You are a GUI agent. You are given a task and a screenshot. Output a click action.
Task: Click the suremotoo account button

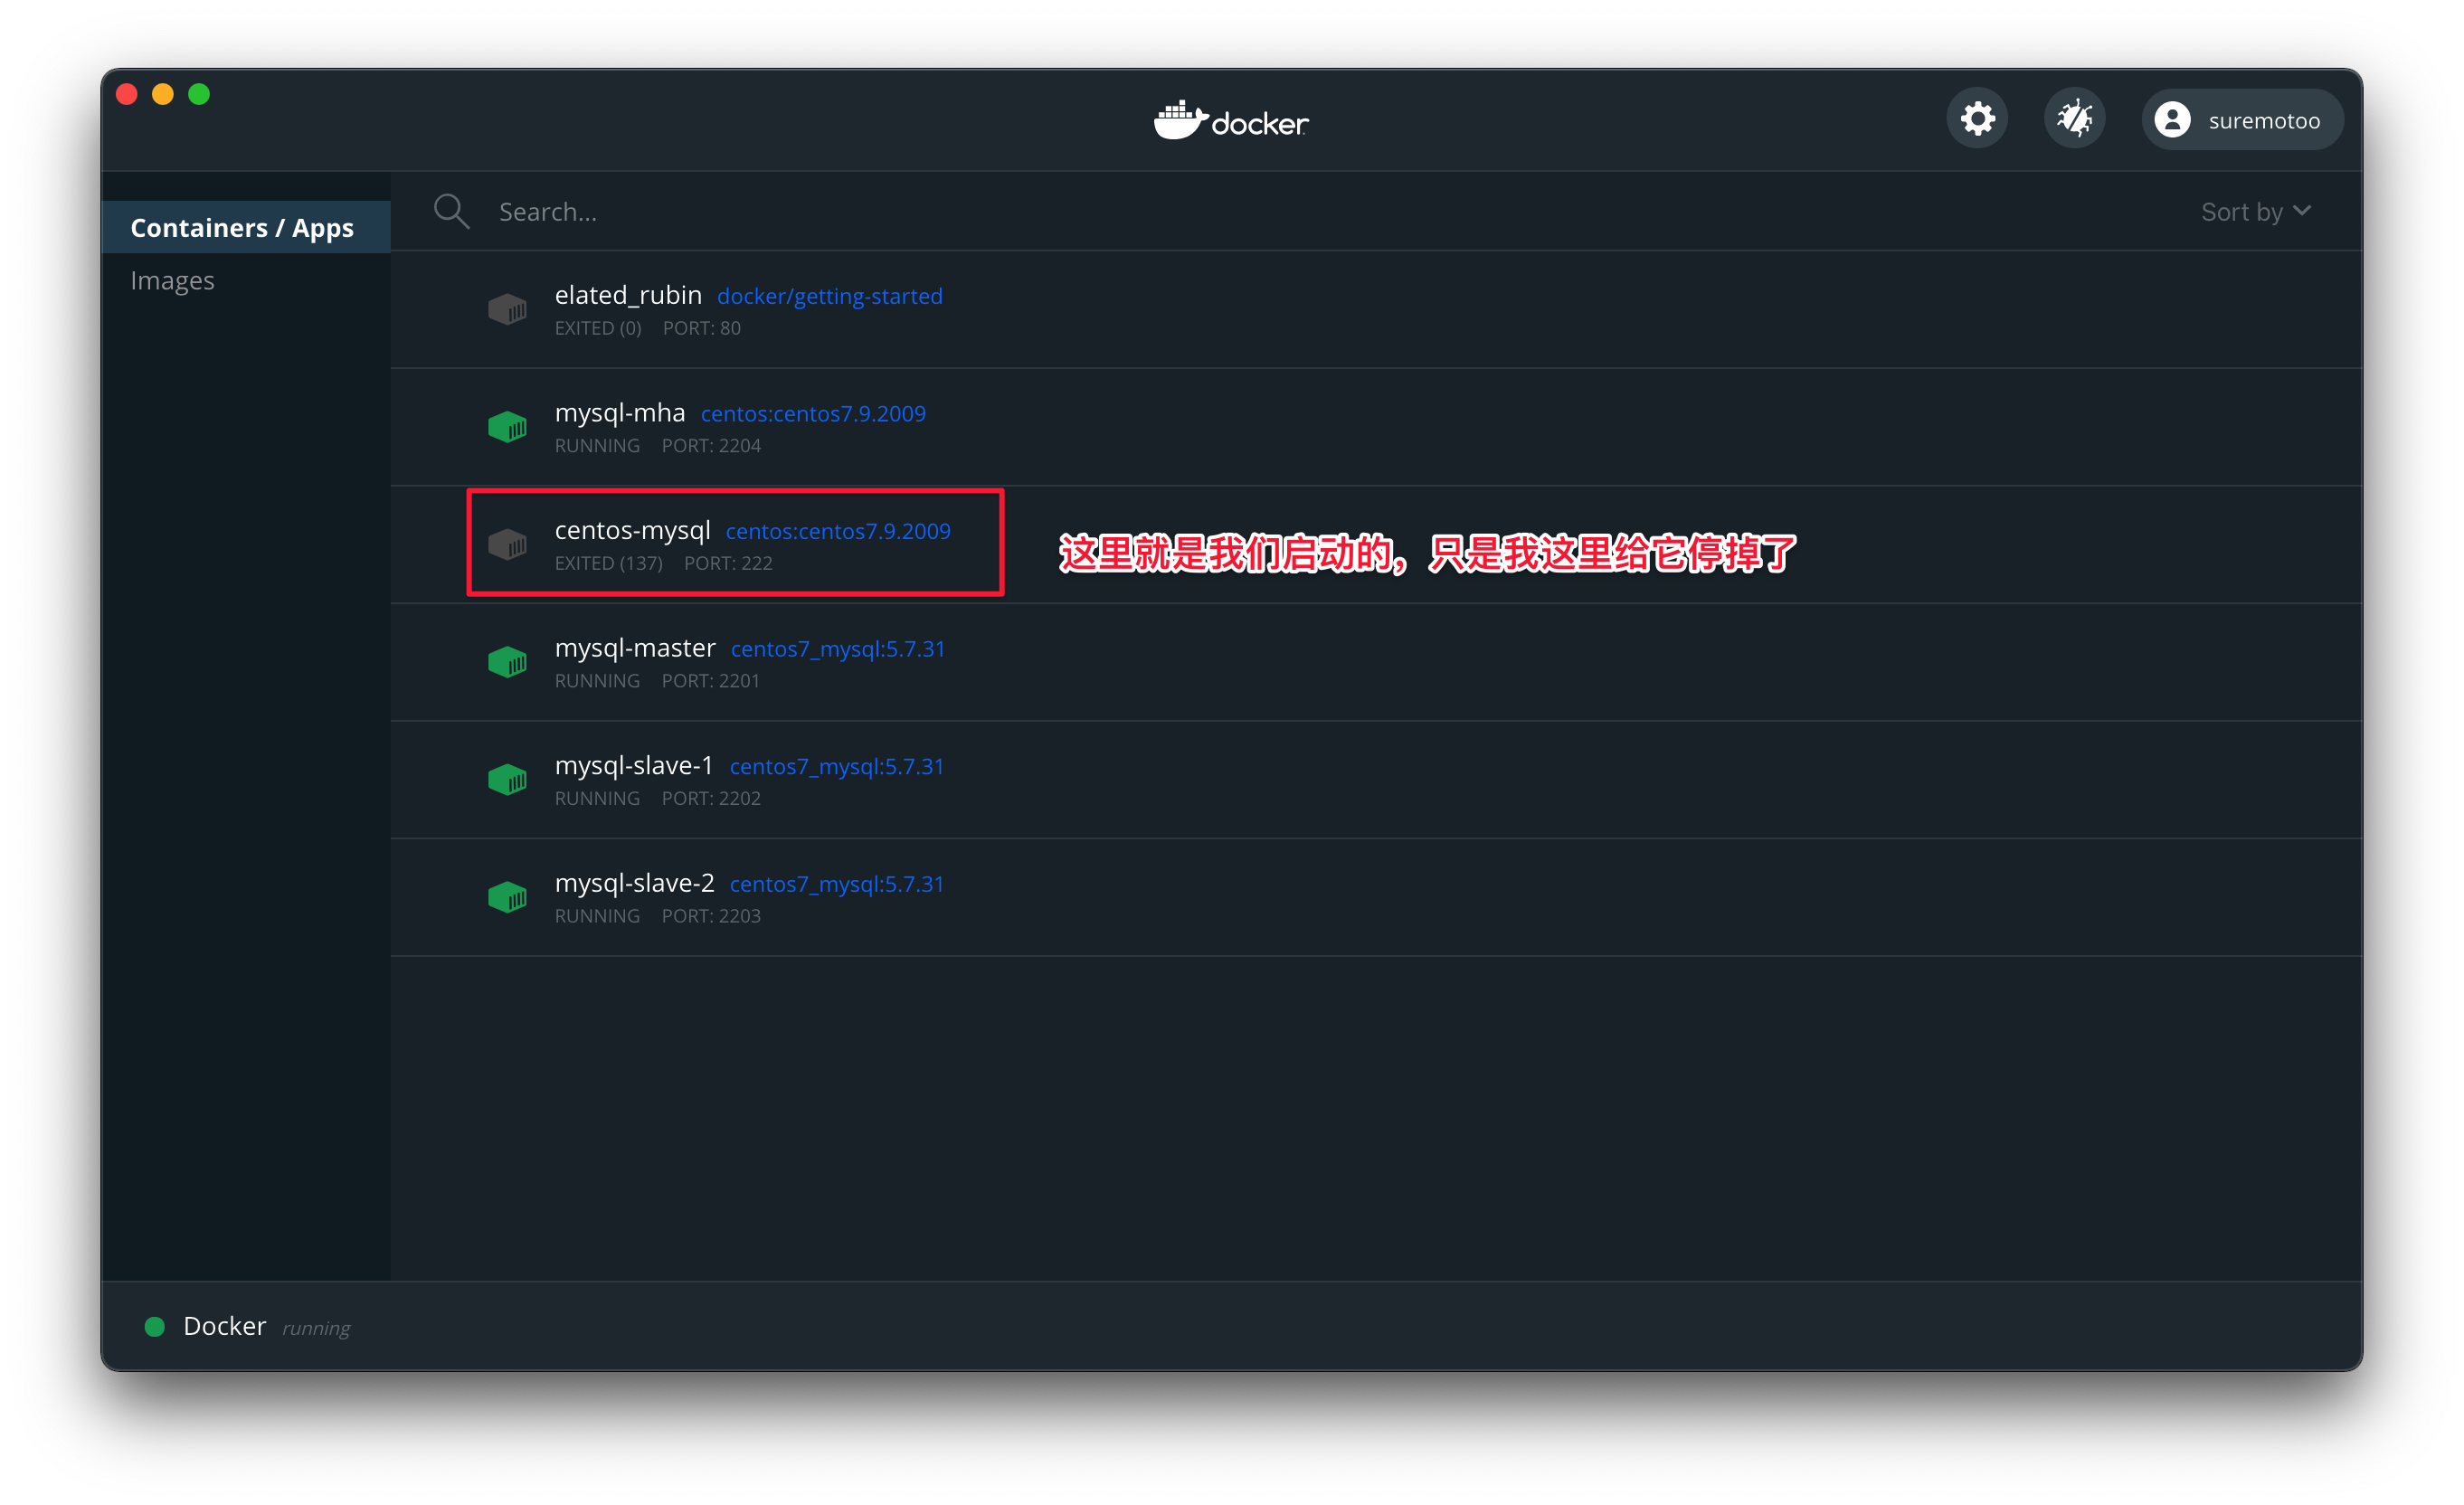pyautogui.click(x=2242, y=120)
